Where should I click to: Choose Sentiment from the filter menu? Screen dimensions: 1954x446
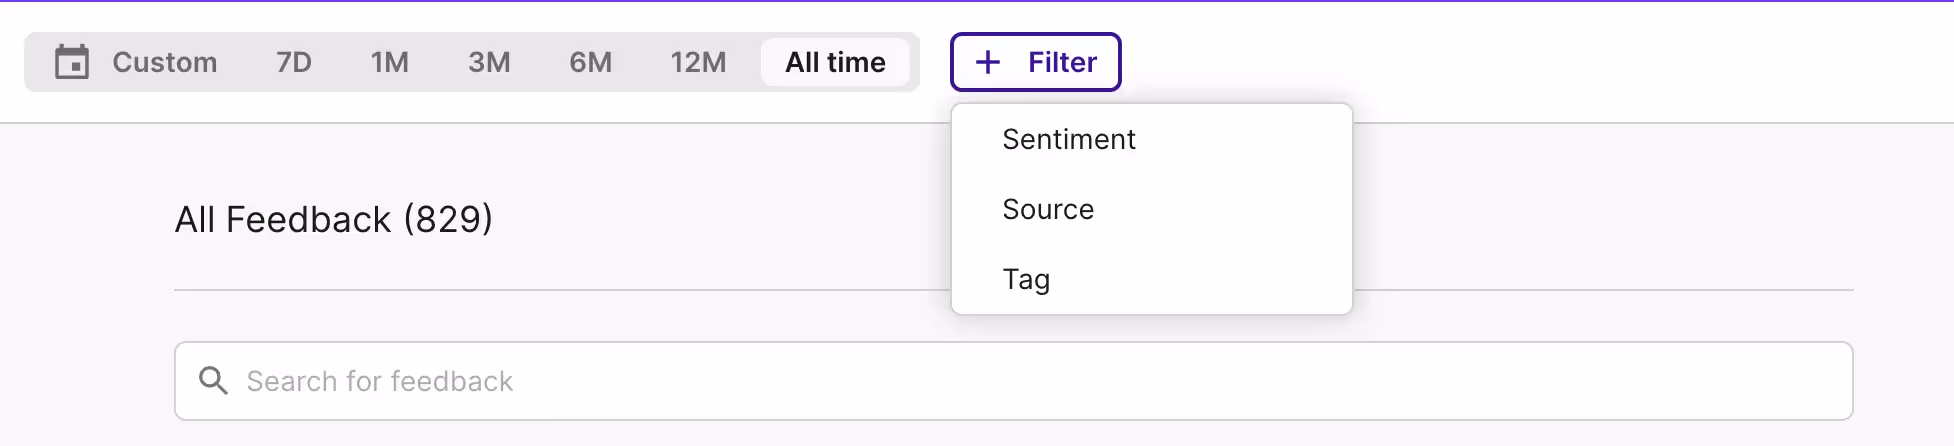pyautogui.click(x=1152, y=139)
